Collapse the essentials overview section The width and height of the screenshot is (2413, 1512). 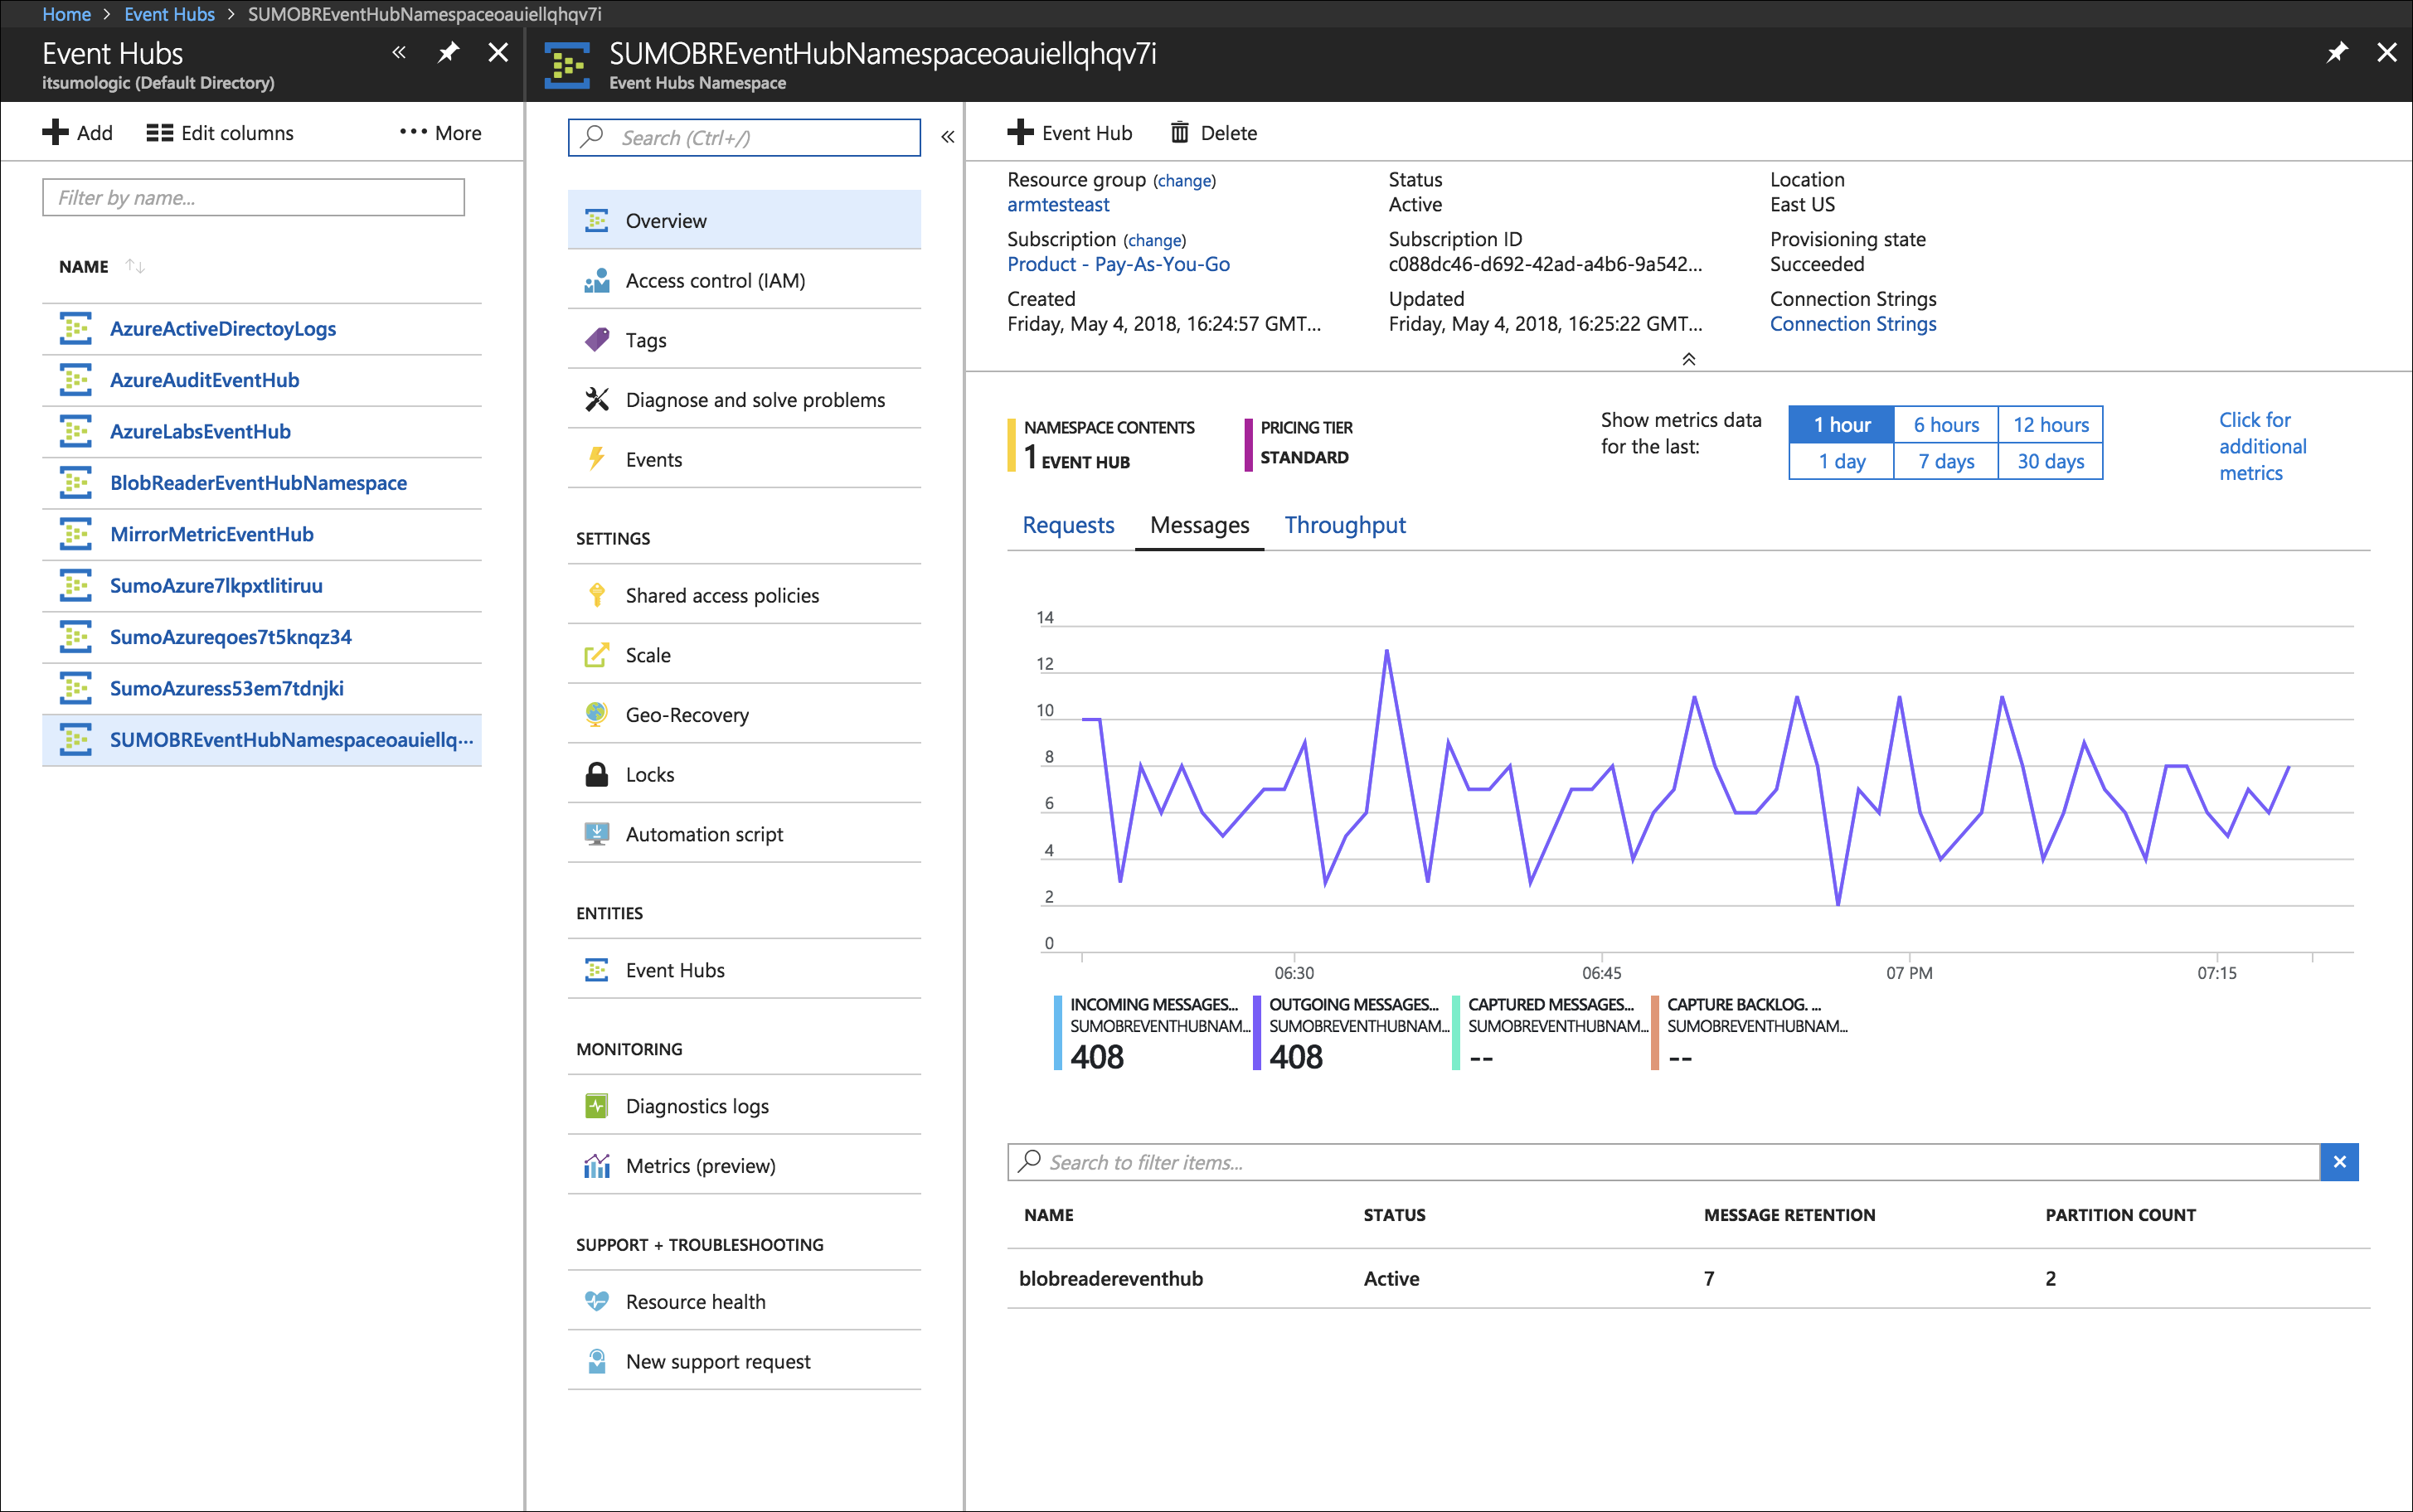[1688, 357]
